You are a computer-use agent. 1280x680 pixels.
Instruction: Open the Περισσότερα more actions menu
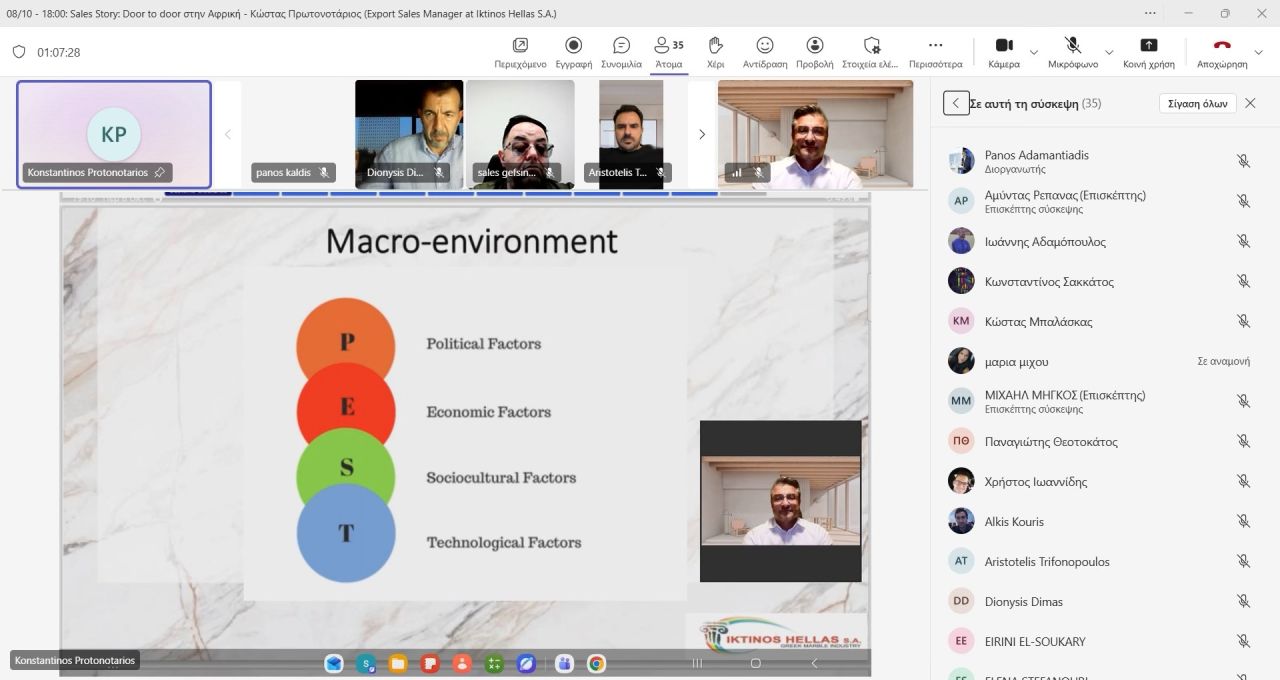935,52
